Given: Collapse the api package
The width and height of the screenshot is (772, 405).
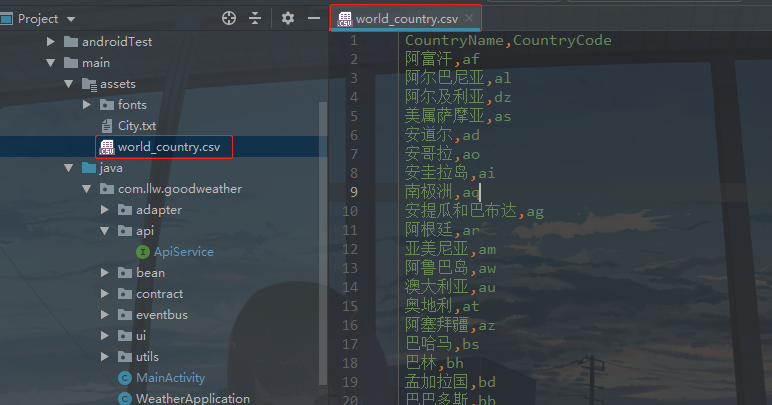Looking at the screenshot, I should [104, 231].
